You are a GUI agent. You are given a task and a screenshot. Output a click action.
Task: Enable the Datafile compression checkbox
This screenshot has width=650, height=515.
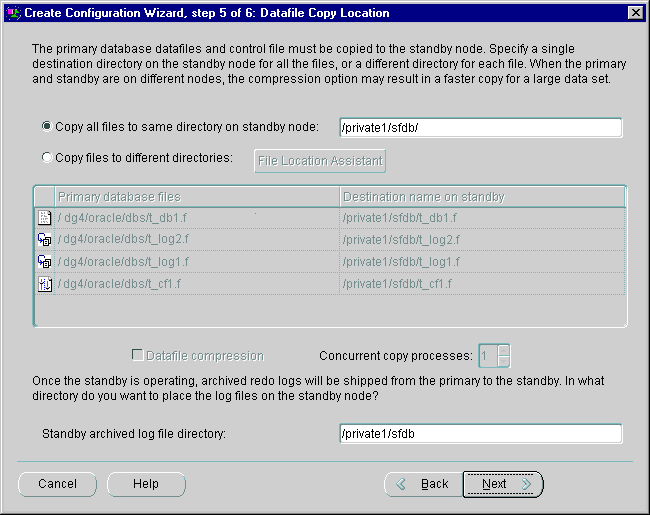pos(137,355)
